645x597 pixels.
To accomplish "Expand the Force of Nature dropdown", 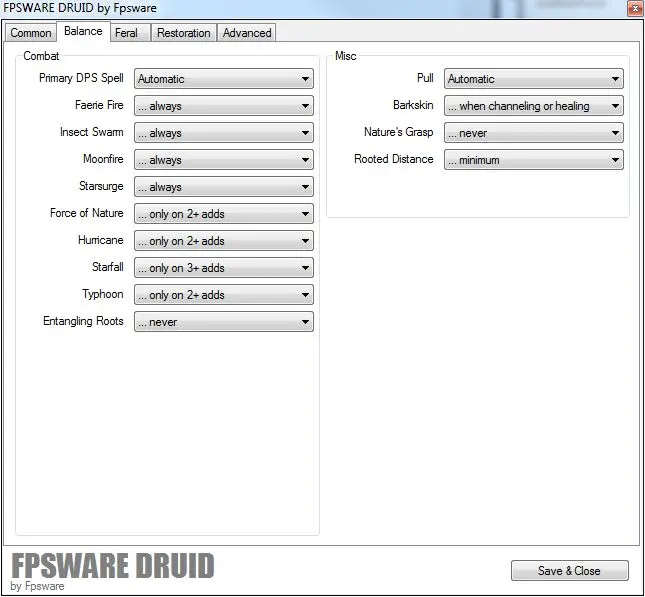I will (x=223, y=214).
